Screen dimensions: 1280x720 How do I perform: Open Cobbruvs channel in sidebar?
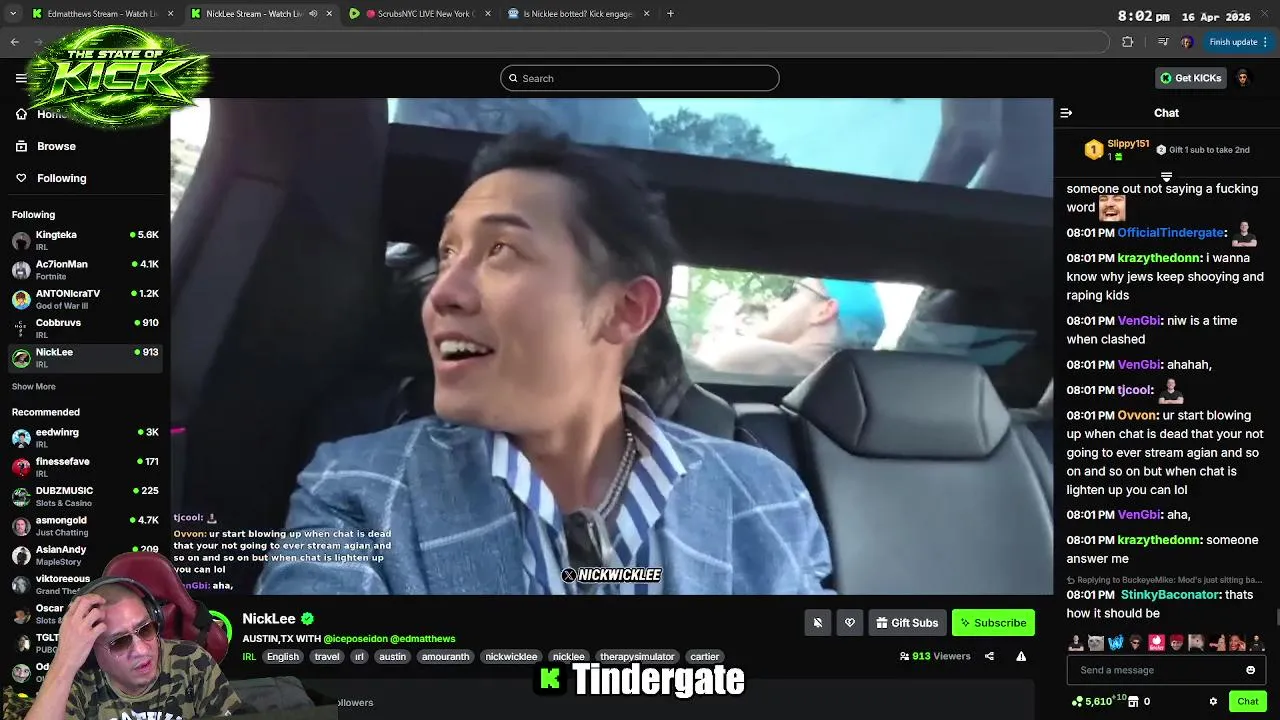(x=85, y=328)
